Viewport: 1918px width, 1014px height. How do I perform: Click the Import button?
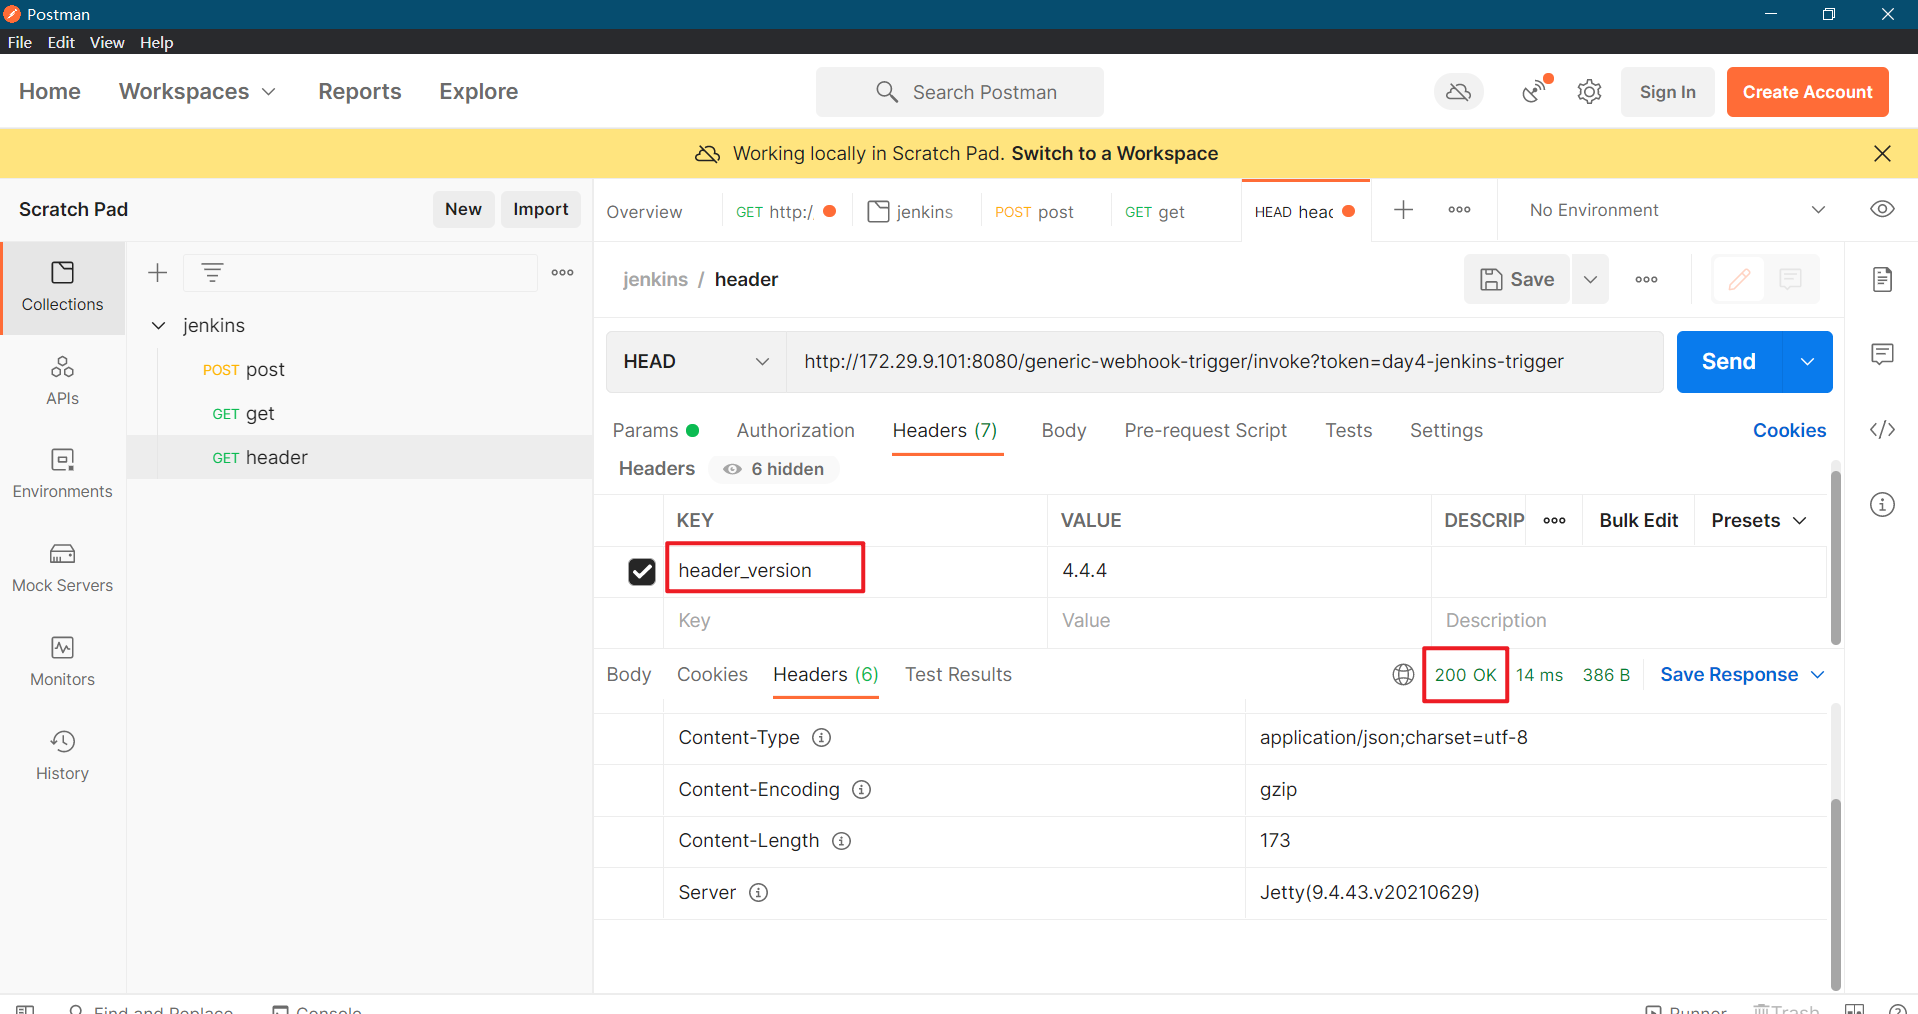coord(540,209)
